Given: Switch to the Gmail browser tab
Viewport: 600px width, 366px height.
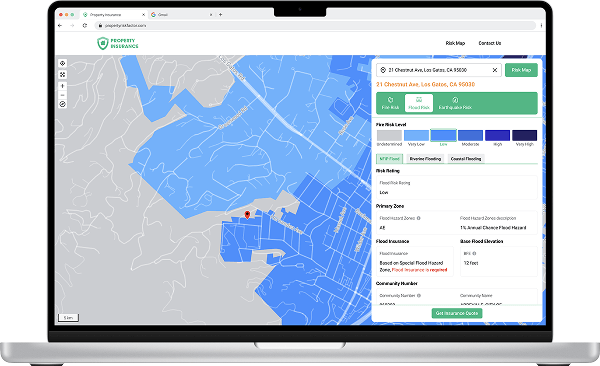Looking at the screenshot, I should (x=181, y=15).
